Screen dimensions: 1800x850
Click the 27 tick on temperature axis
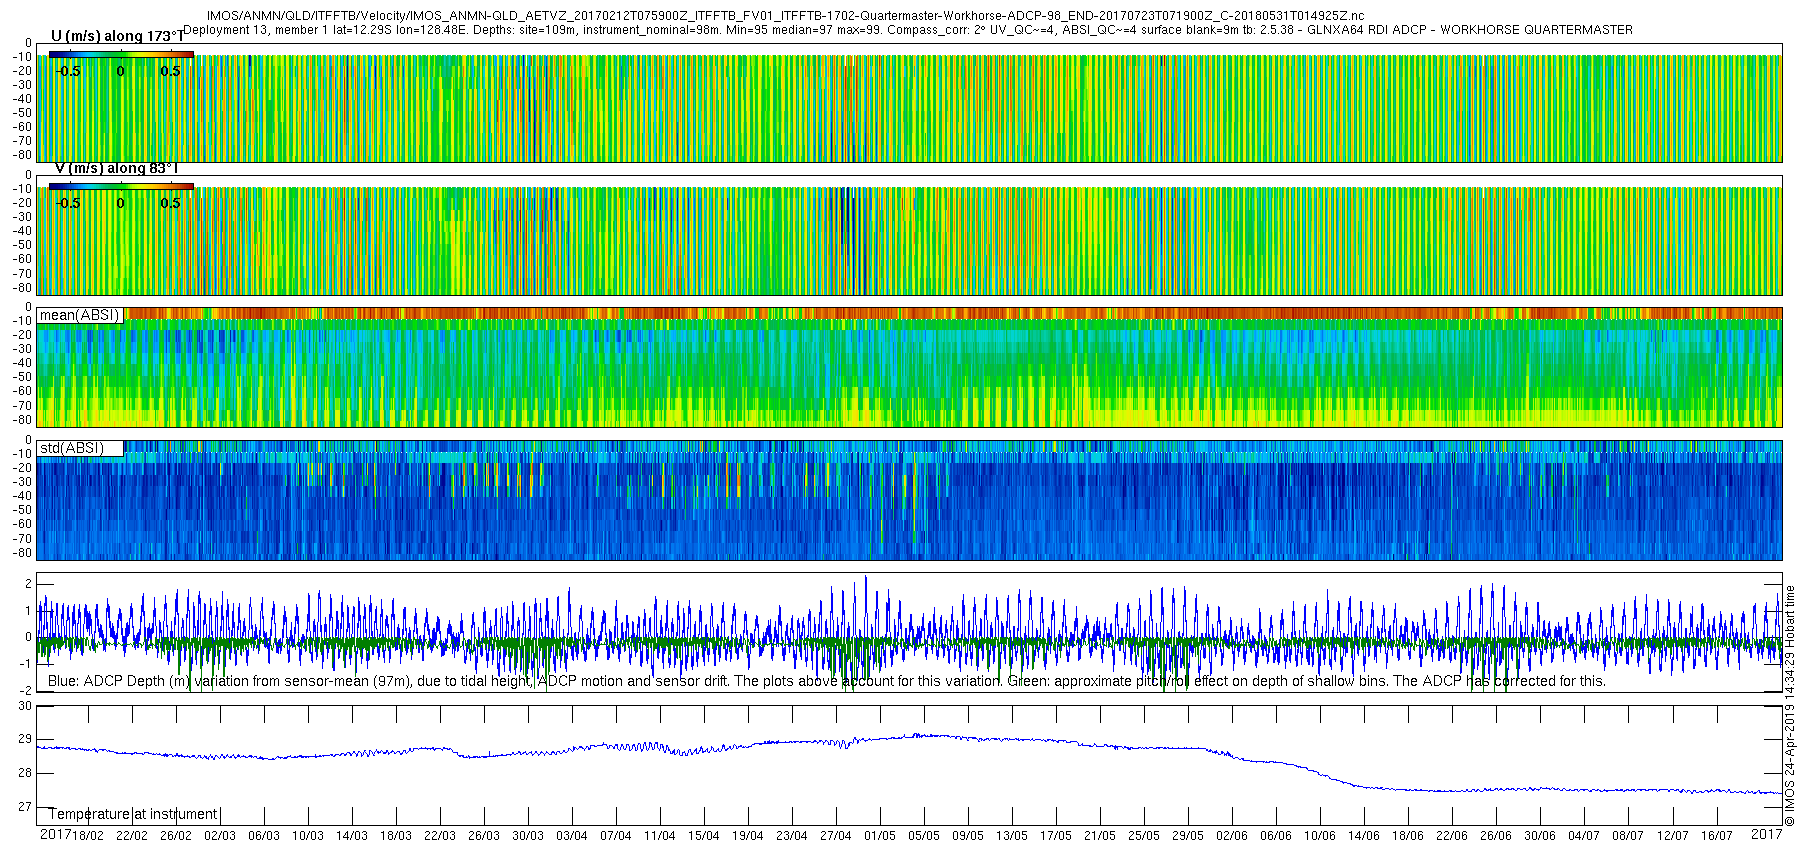(x=26, y=807)
